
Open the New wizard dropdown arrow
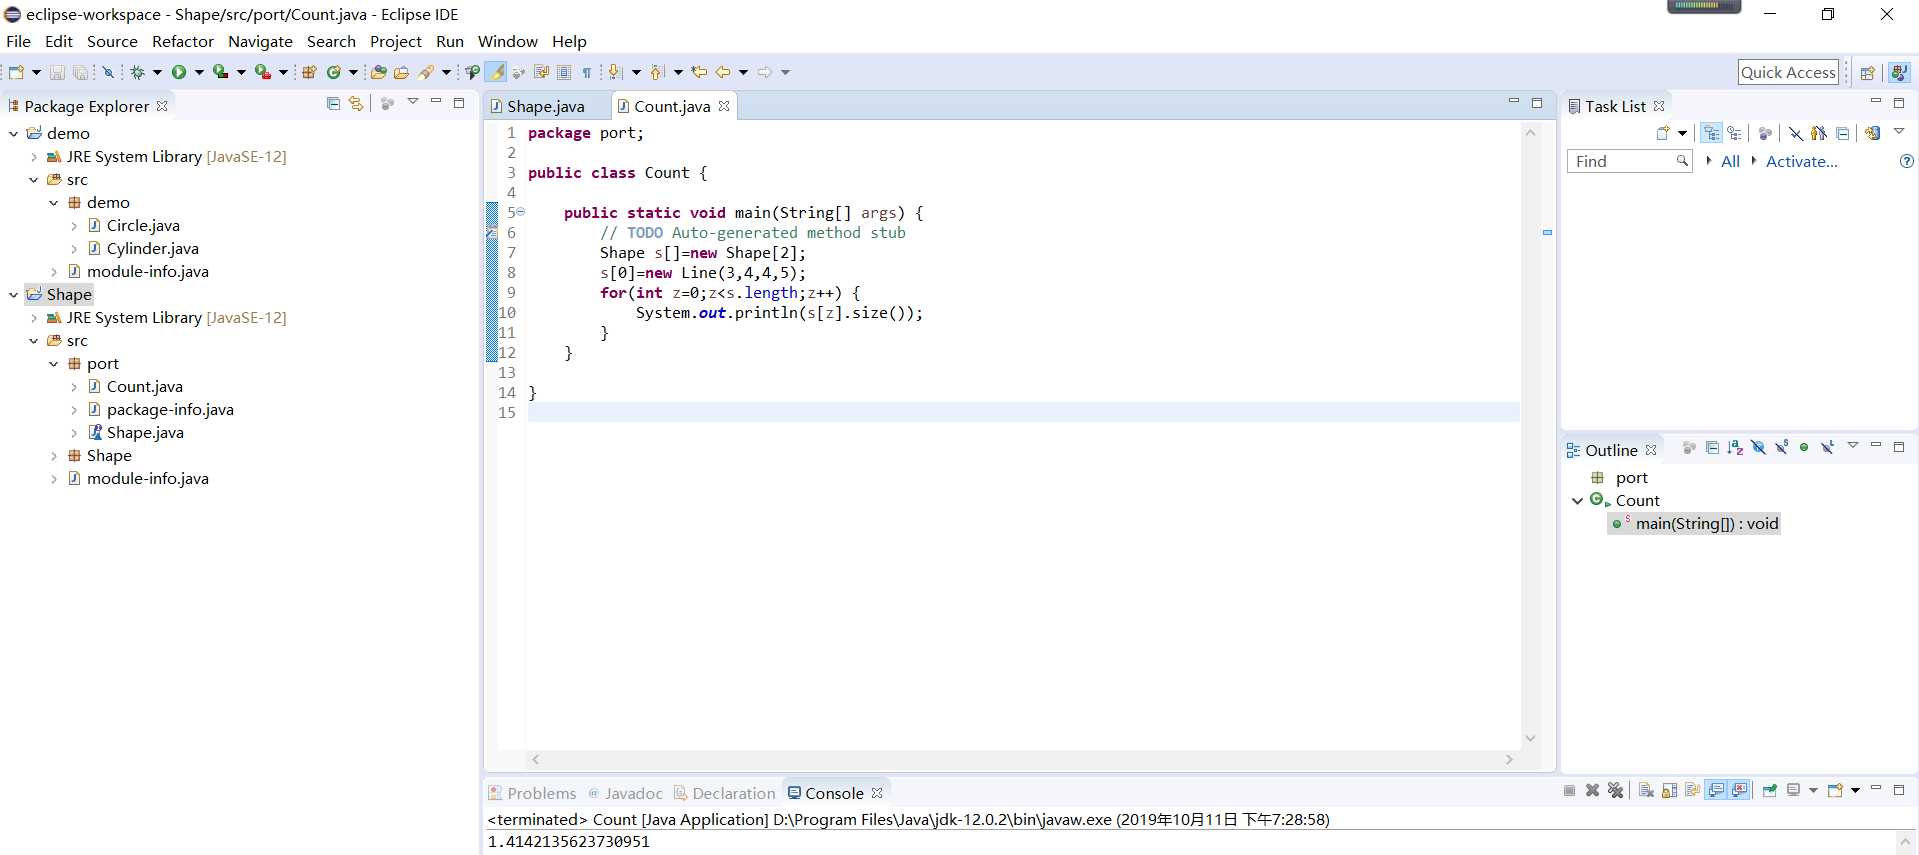coord(36,72)
